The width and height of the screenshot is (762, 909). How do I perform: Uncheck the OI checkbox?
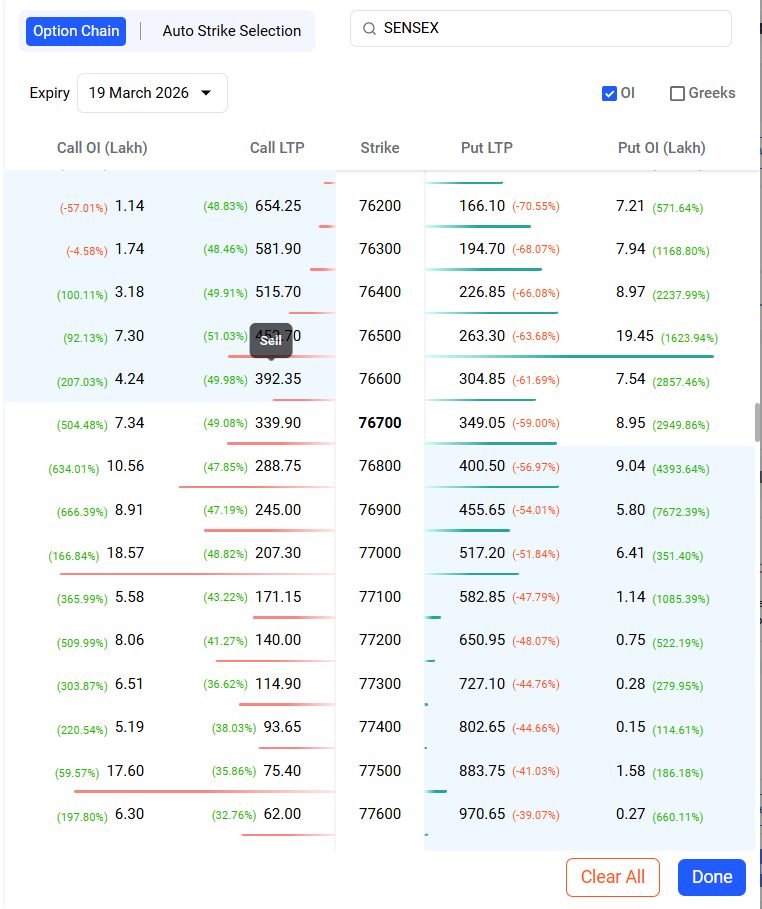609,94
